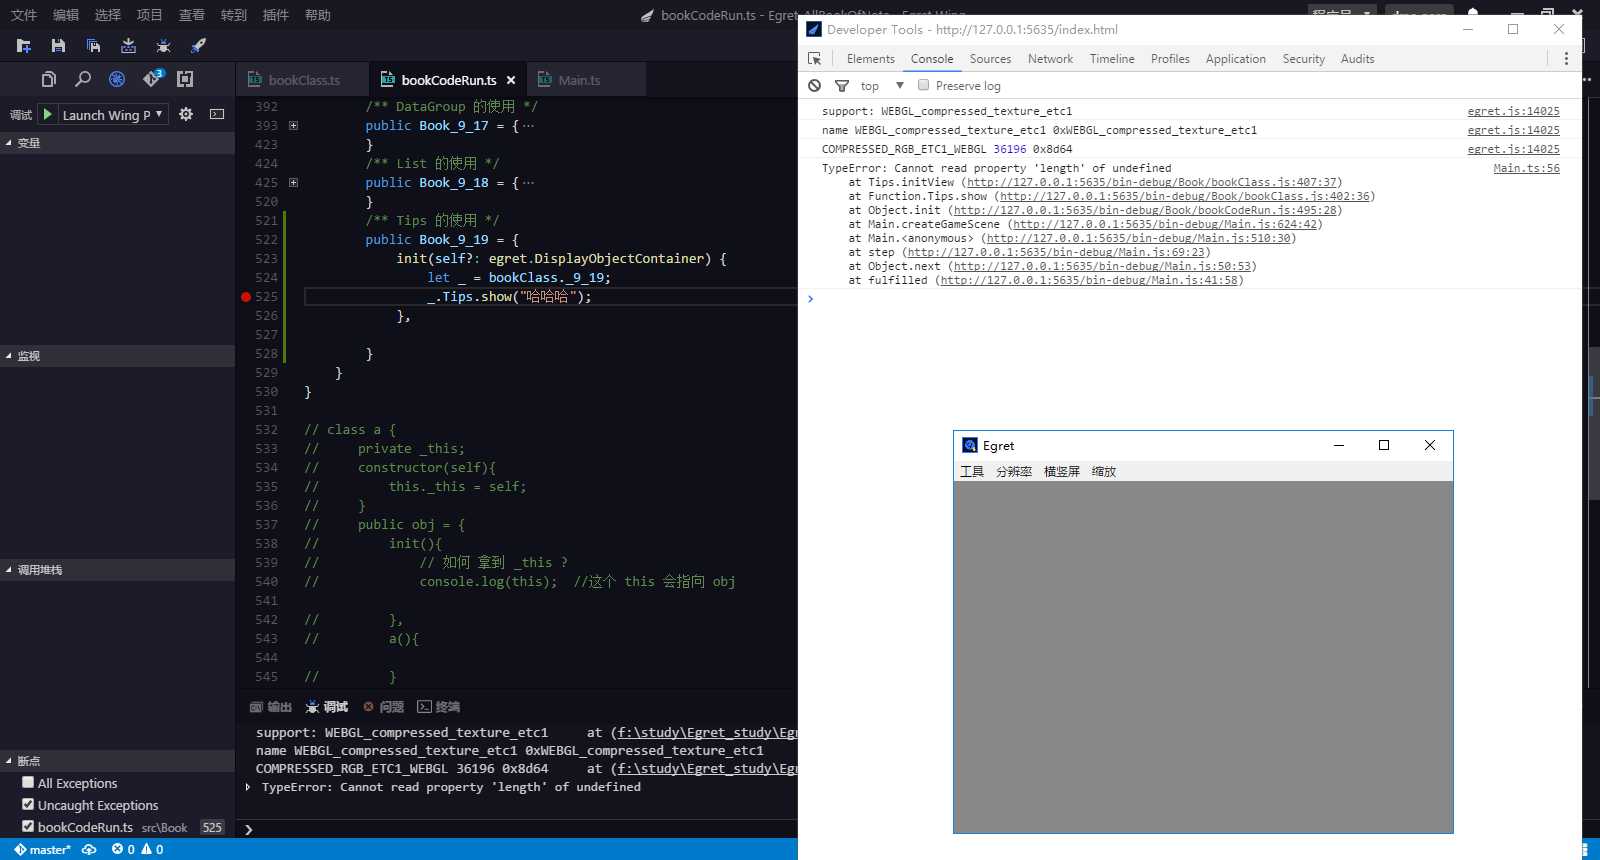This screenshot has height=860, width=1600.
Task: Open the search sidebar icon
Action: (x=83, y=79)
